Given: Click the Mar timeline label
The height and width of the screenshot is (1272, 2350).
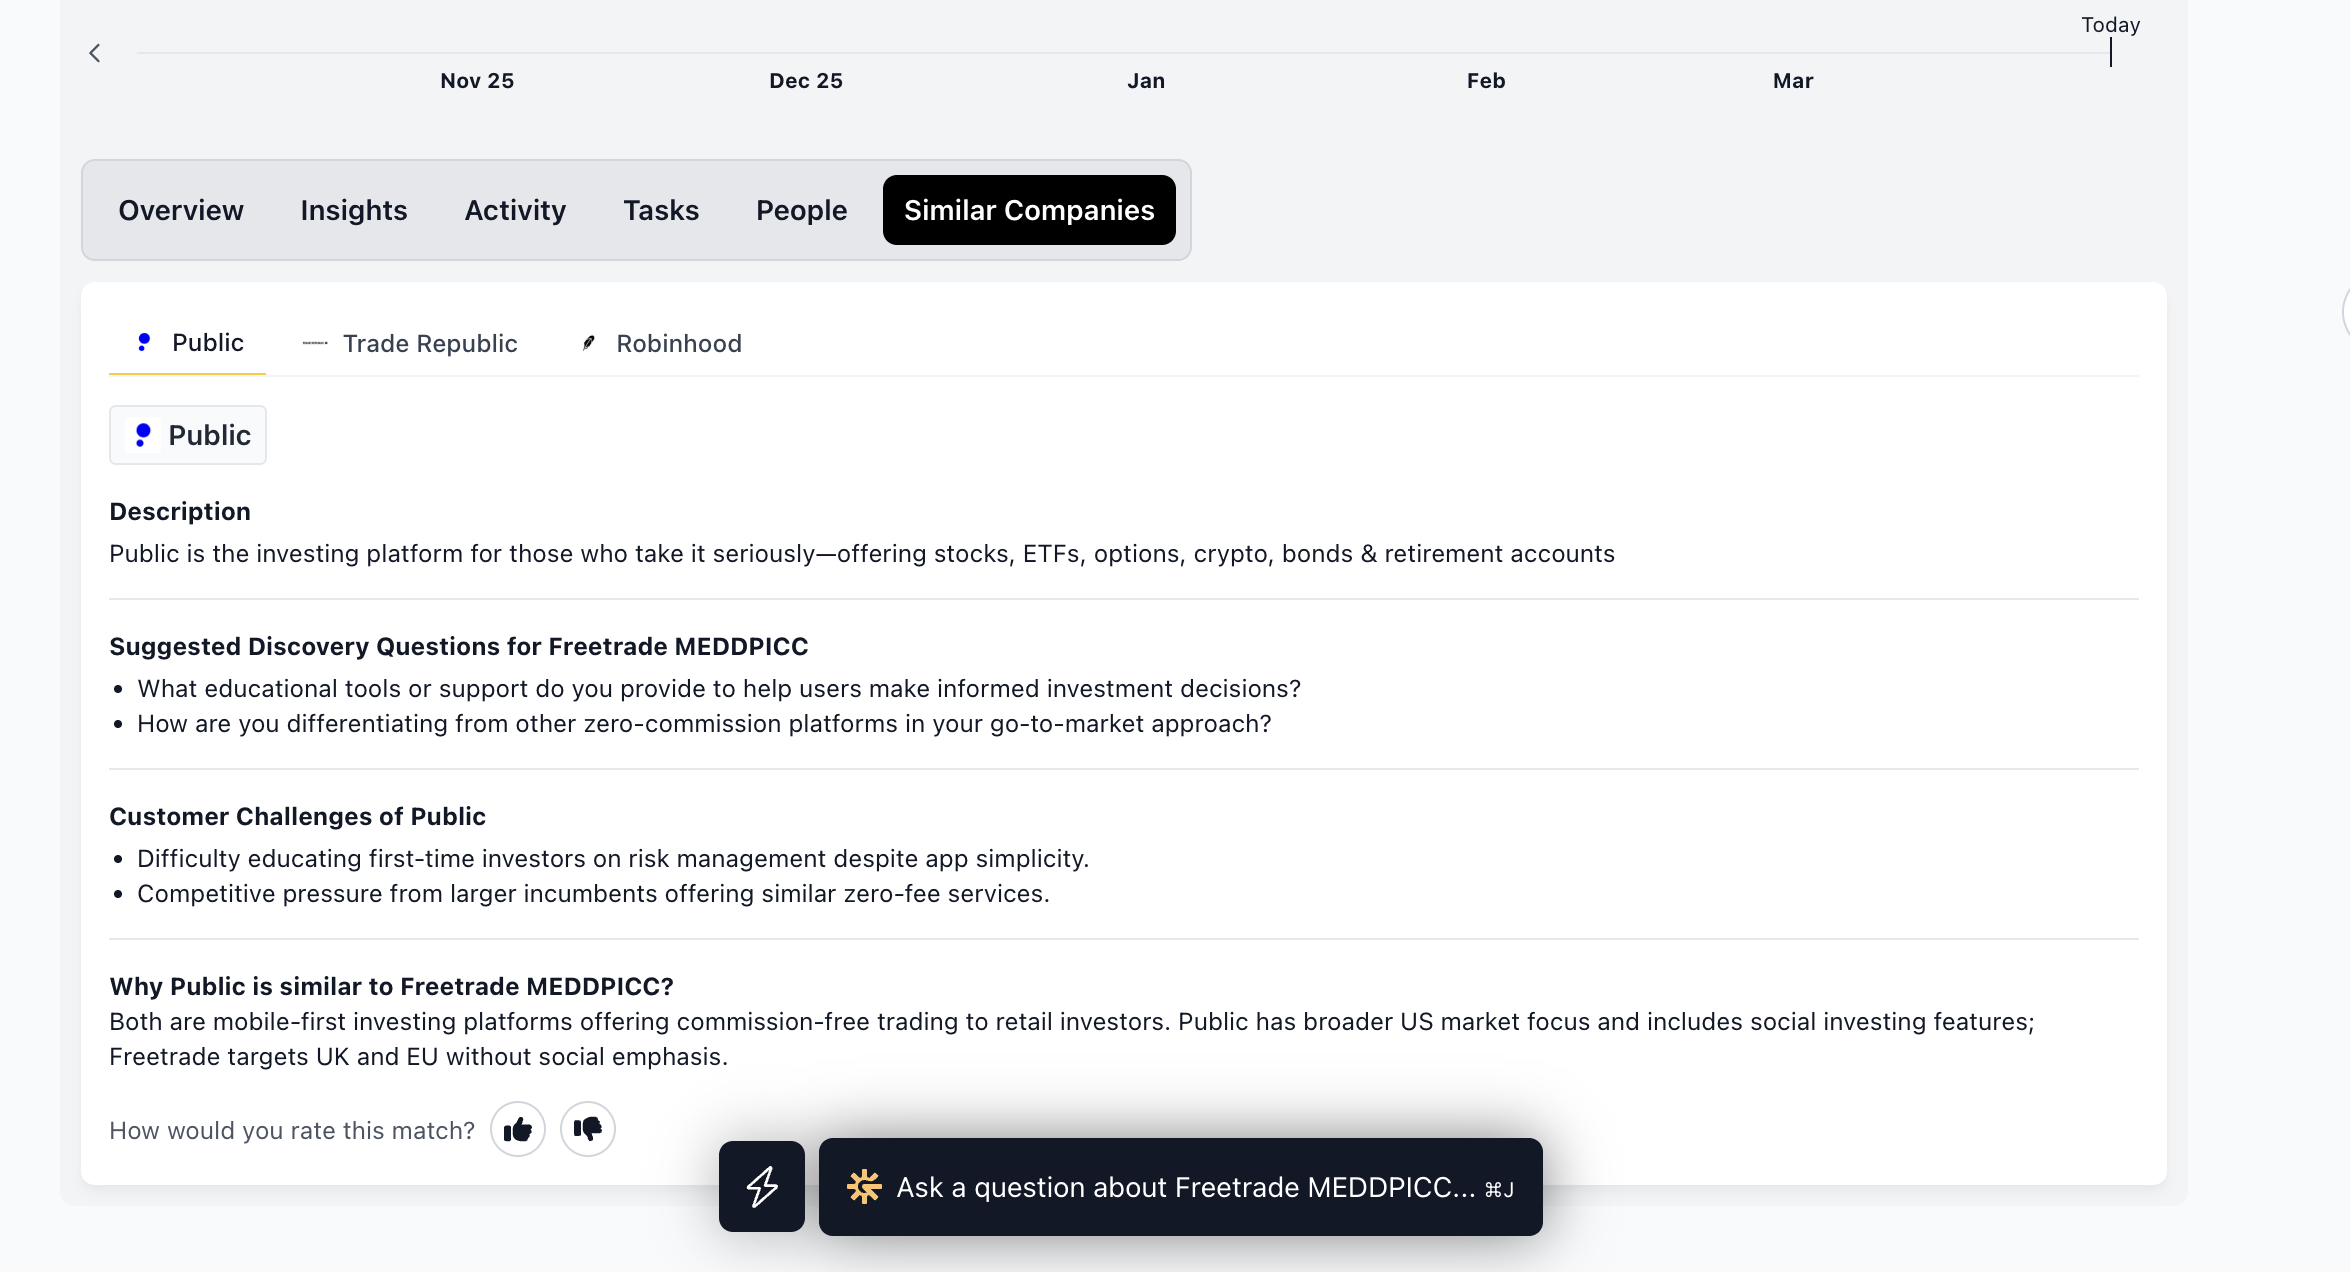Looking at the screenshot, I should [1793, 81].
